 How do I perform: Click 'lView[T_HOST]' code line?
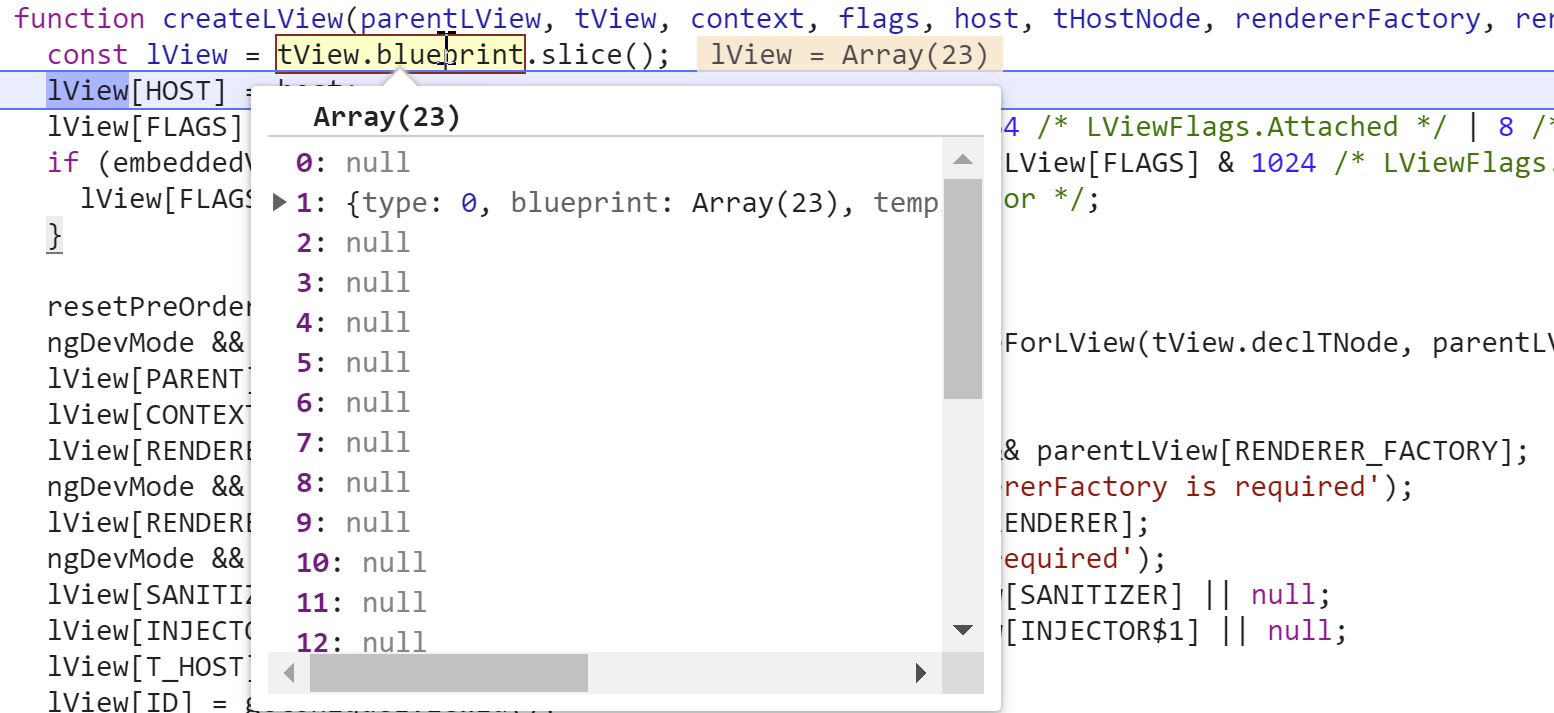(x=148, y=667)
